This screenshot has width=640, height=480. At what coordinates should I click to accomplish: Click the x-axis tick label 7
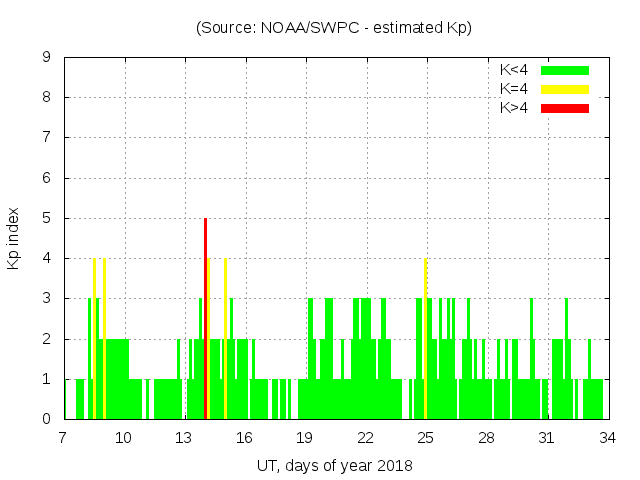(x=64, y=438)
